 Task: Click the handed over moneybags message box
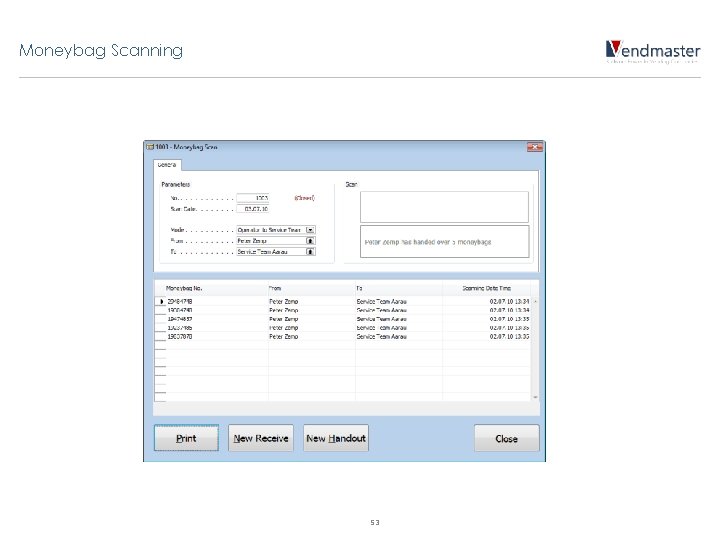(444, 242)
